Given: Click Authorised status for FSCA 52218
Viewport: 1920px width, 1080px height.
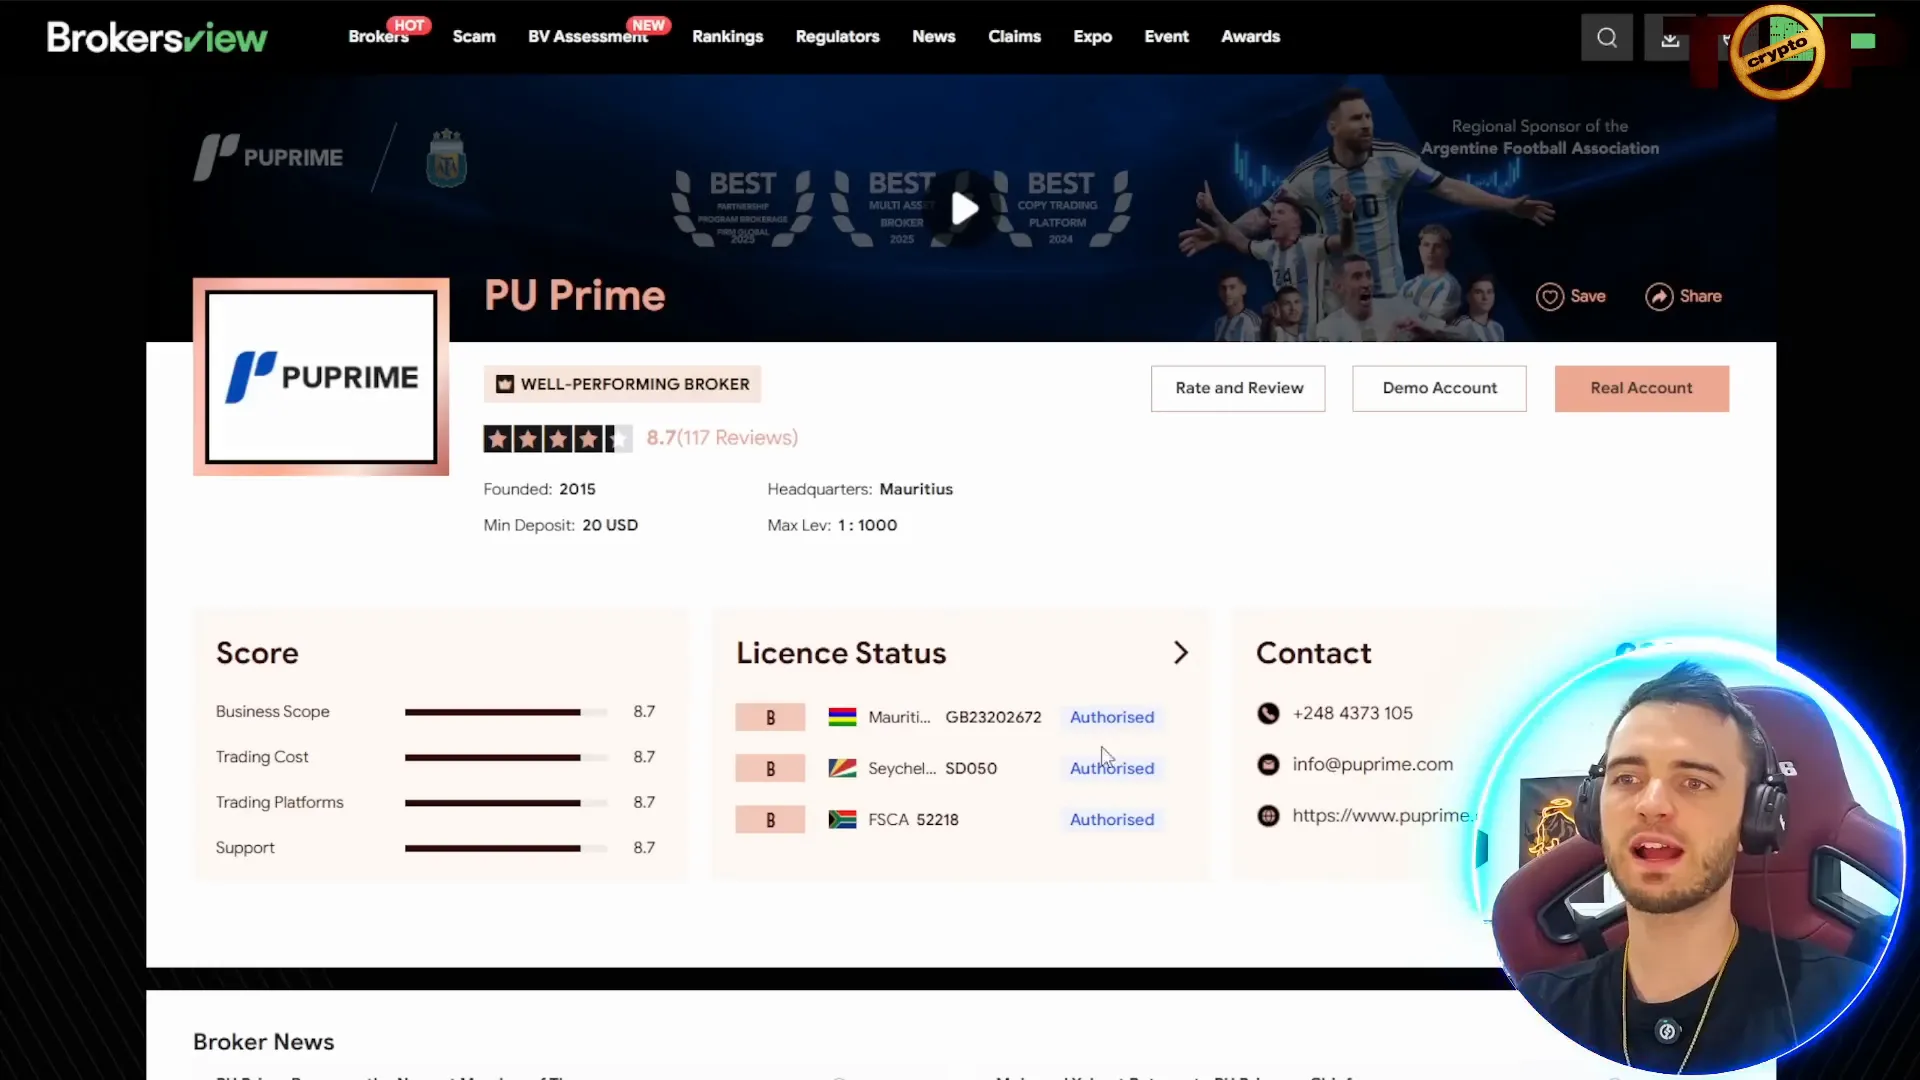Looking at the screenshot, I should click(1112, 819).
